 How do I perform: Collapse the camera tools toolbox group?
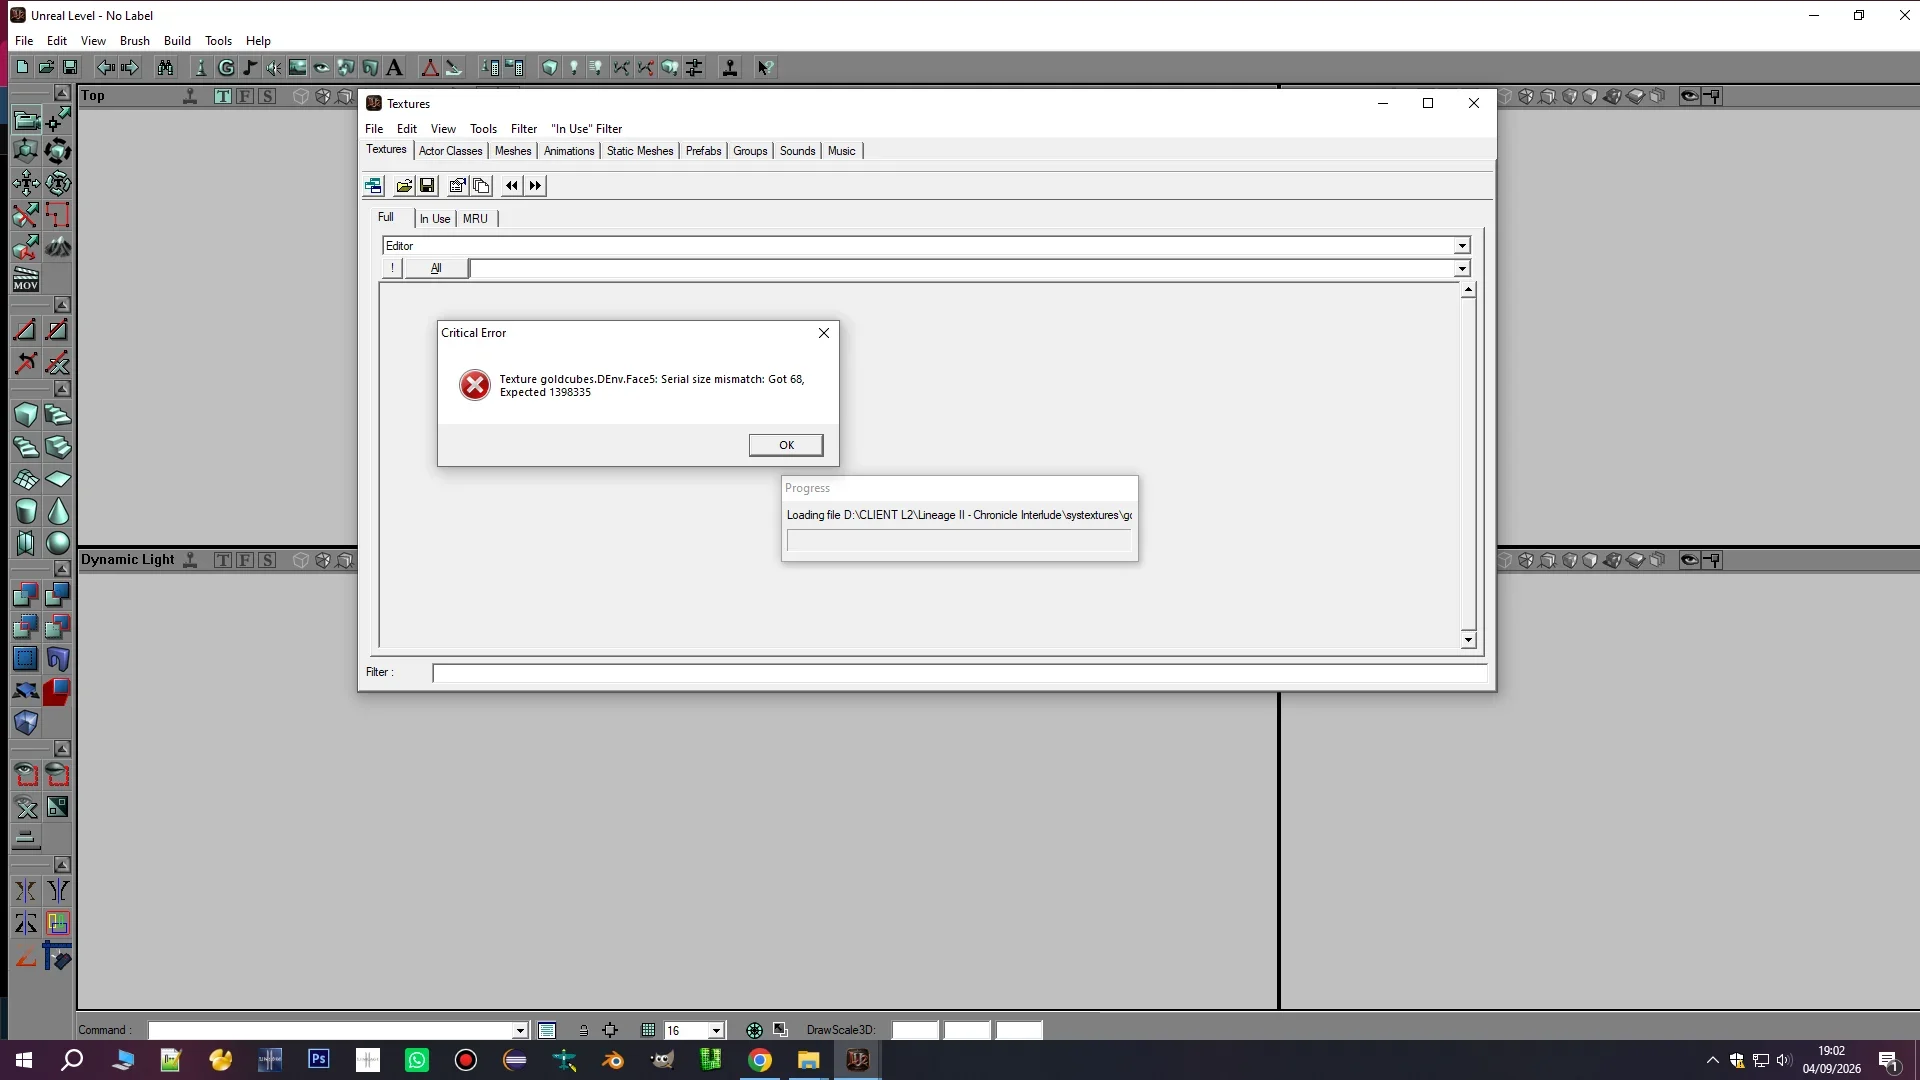[x=62, y=93]
